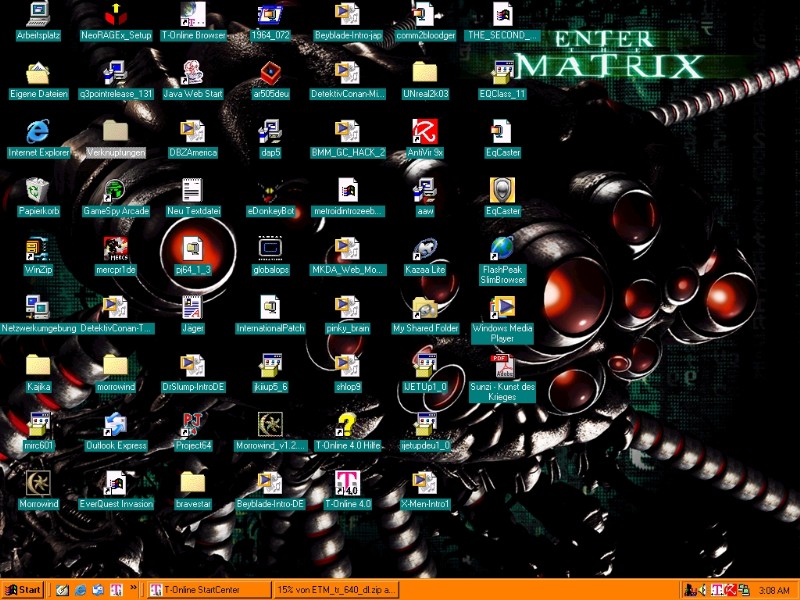800x600 pixels.
Task: Select the eDonkeyBot icon
Action: point(270,190)
